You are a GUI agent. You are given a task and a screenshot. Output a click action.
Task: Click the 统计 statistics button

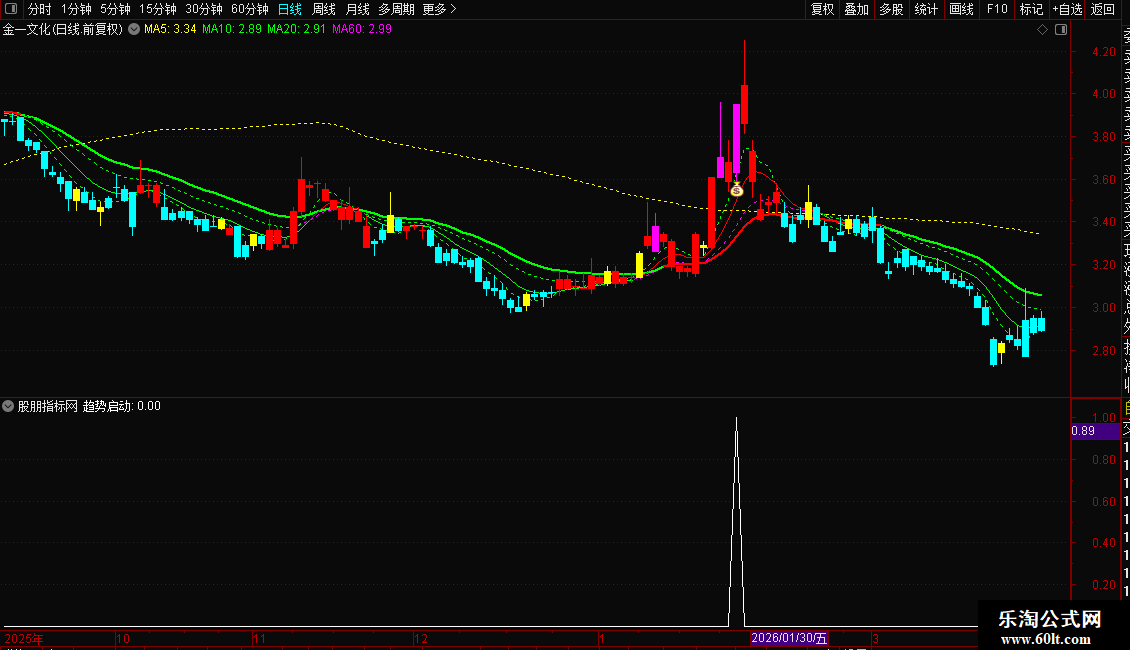(926, 9)
